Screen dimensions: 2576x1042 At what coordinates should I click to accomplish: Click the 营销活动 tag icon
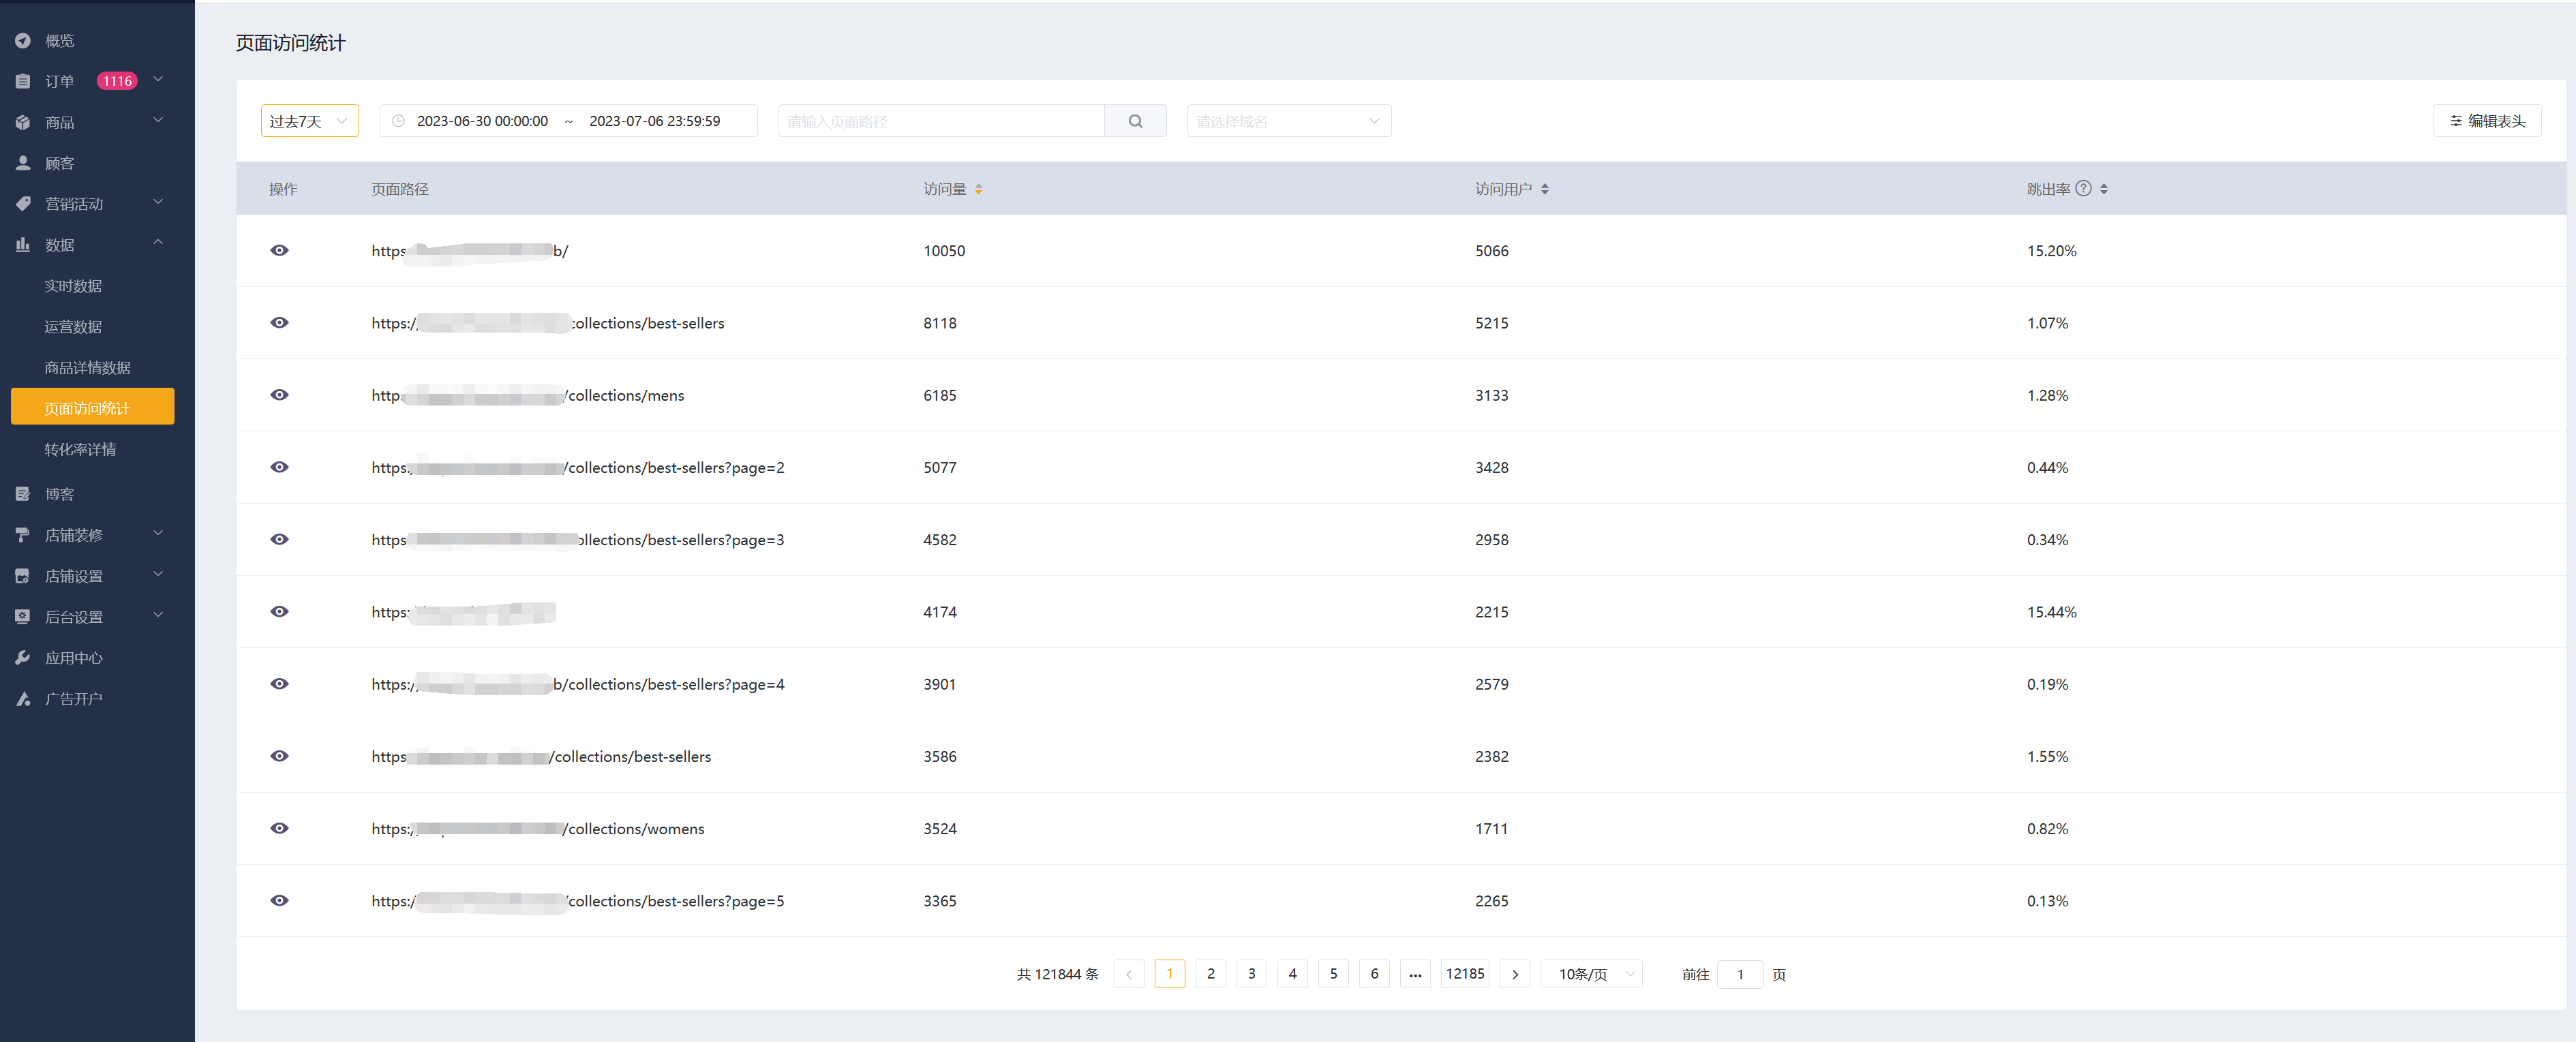23,204
